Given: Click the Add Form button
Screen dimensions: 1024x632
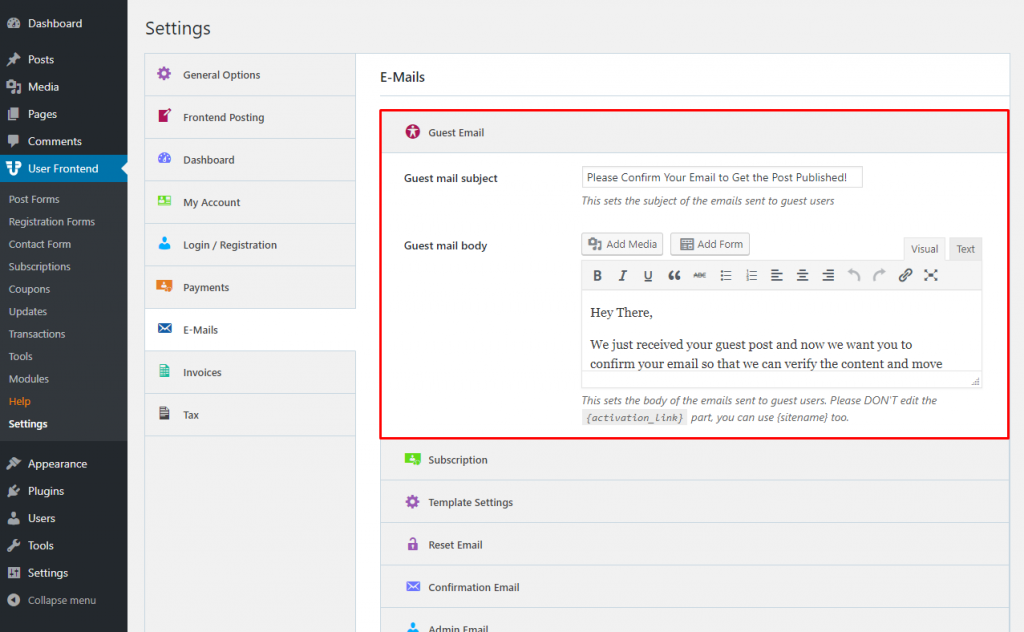Looking at the screenshot, I should (x=709, y=243).
